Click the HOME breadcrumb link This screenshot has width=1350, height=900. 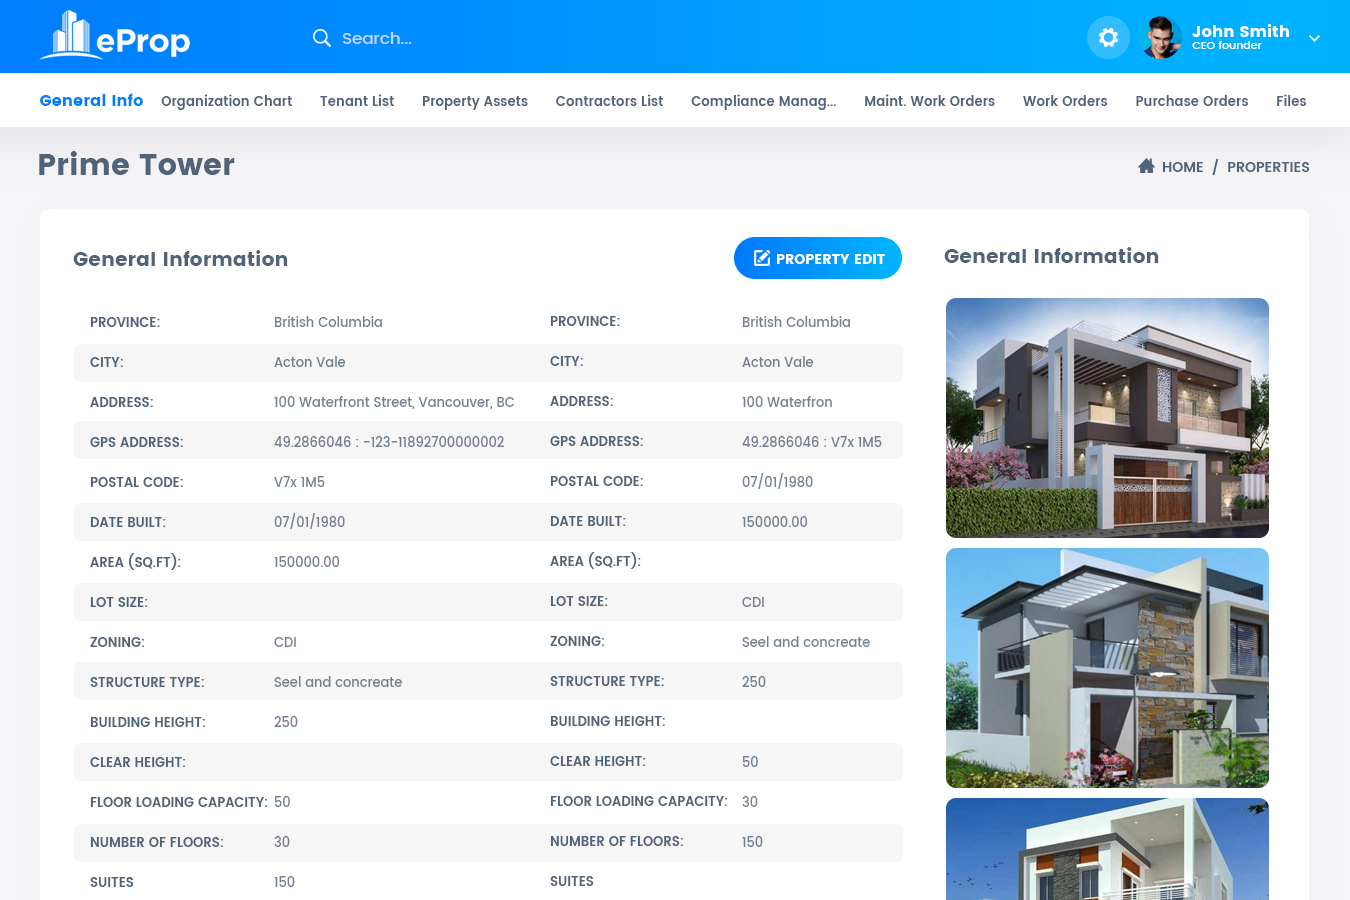[x=1182, y=167]
